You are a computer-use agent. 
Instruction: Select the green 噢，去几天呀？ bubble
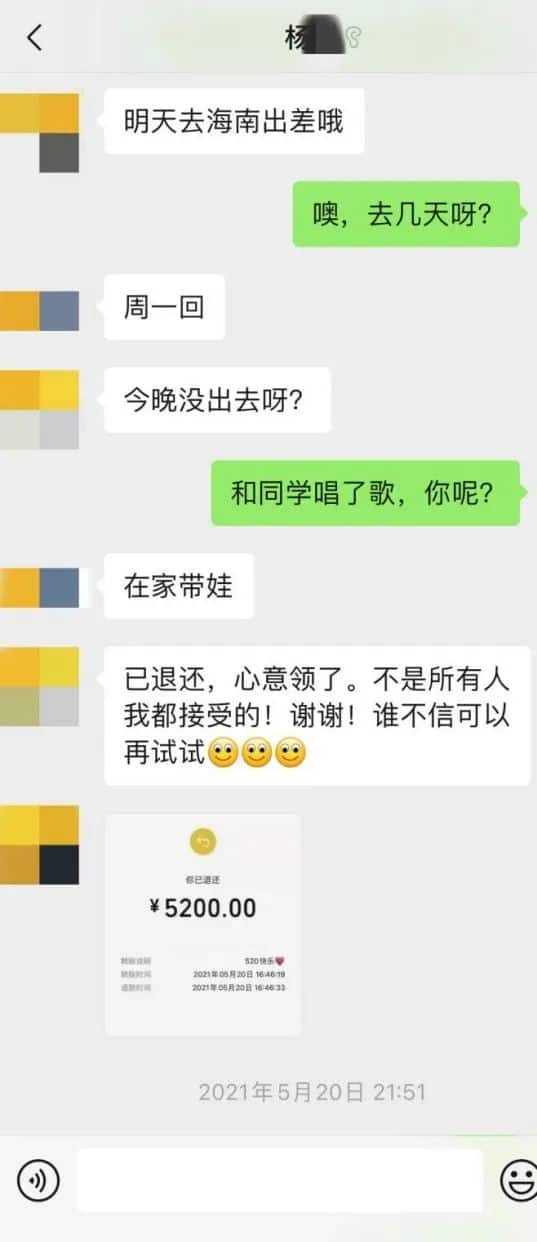pos(406,214)
